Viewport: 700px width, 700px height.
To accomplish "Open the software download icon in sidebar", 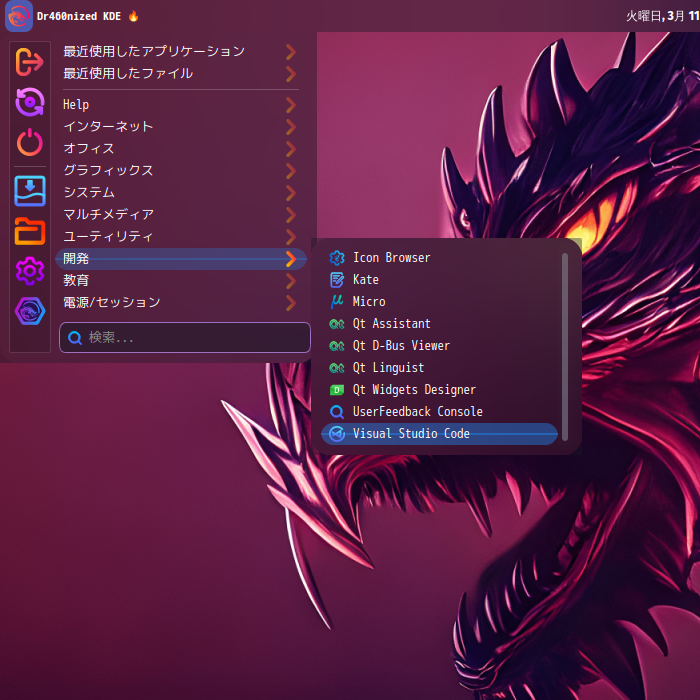I will 30,191.
